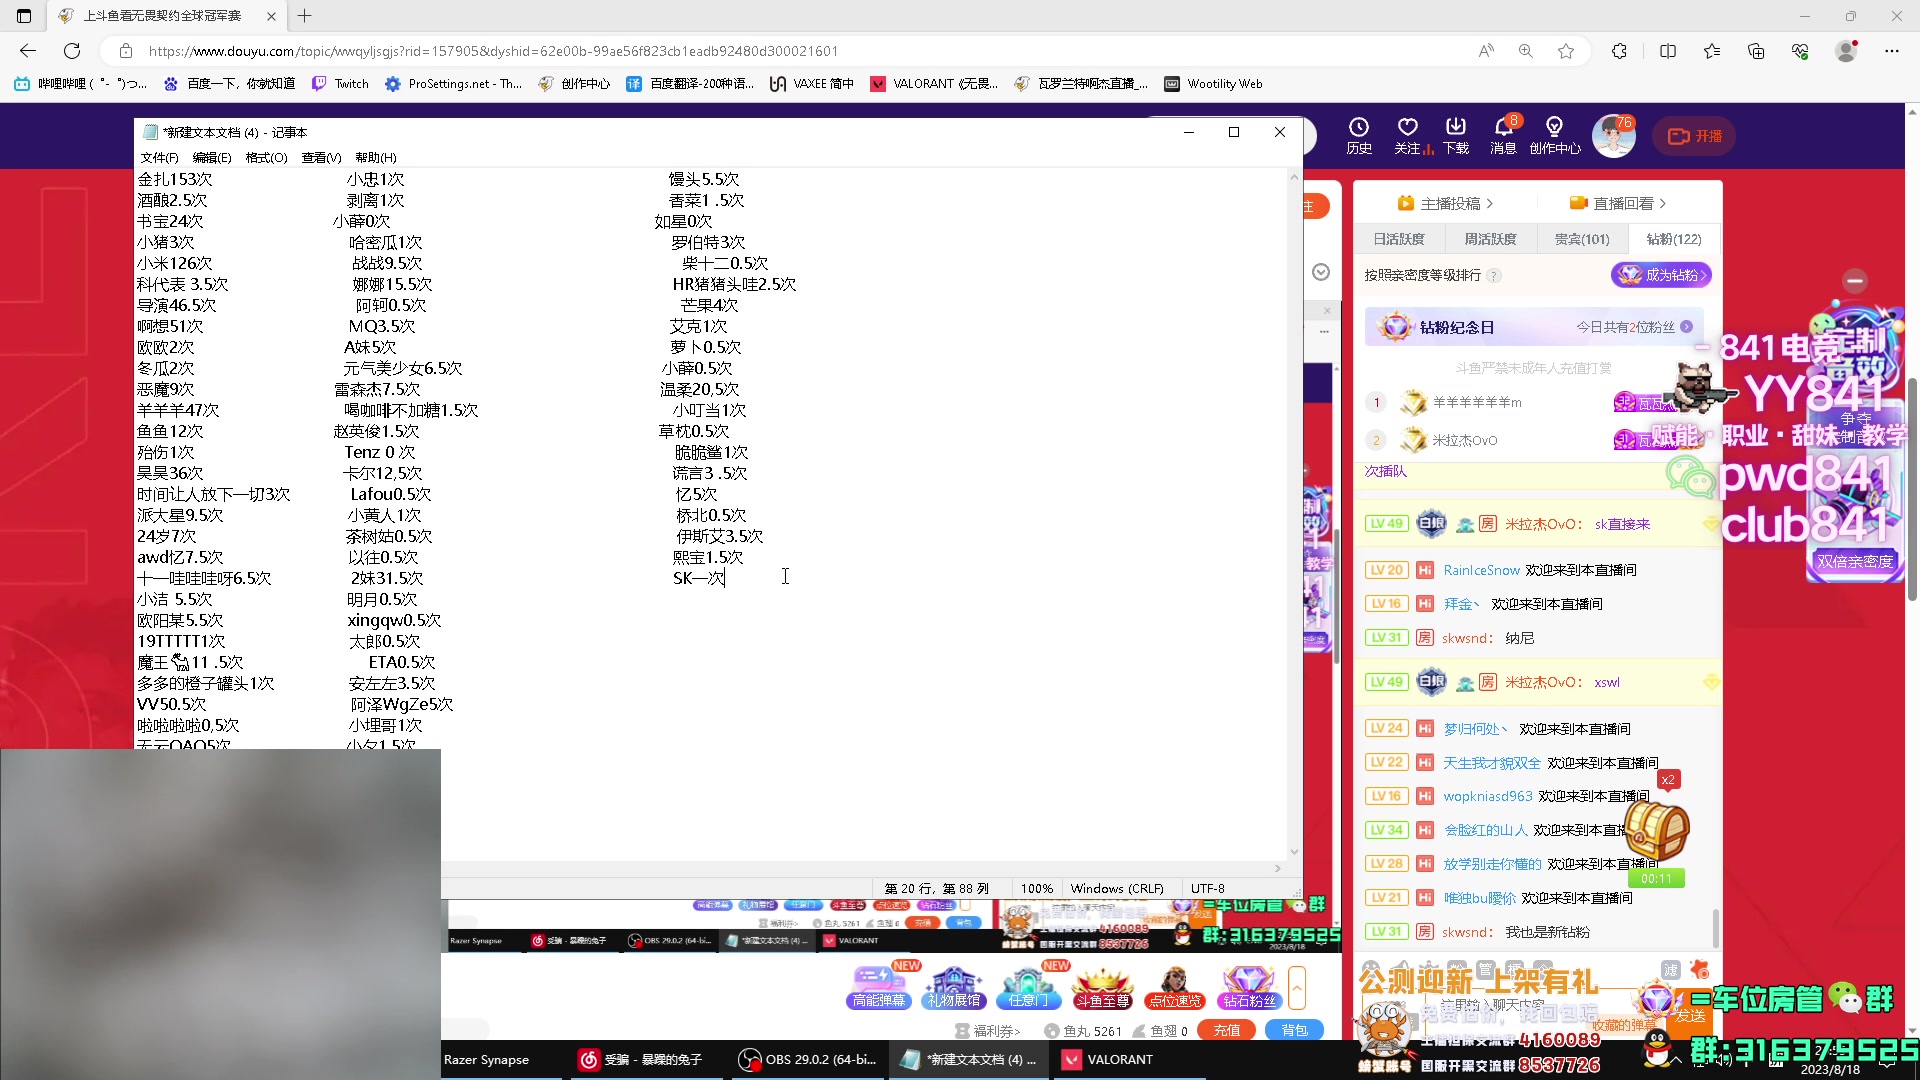Viewport: 1920px width, 1080px height.
Task: Open 直播回看 via its right chevron
Action: (x=1663, y=202)
